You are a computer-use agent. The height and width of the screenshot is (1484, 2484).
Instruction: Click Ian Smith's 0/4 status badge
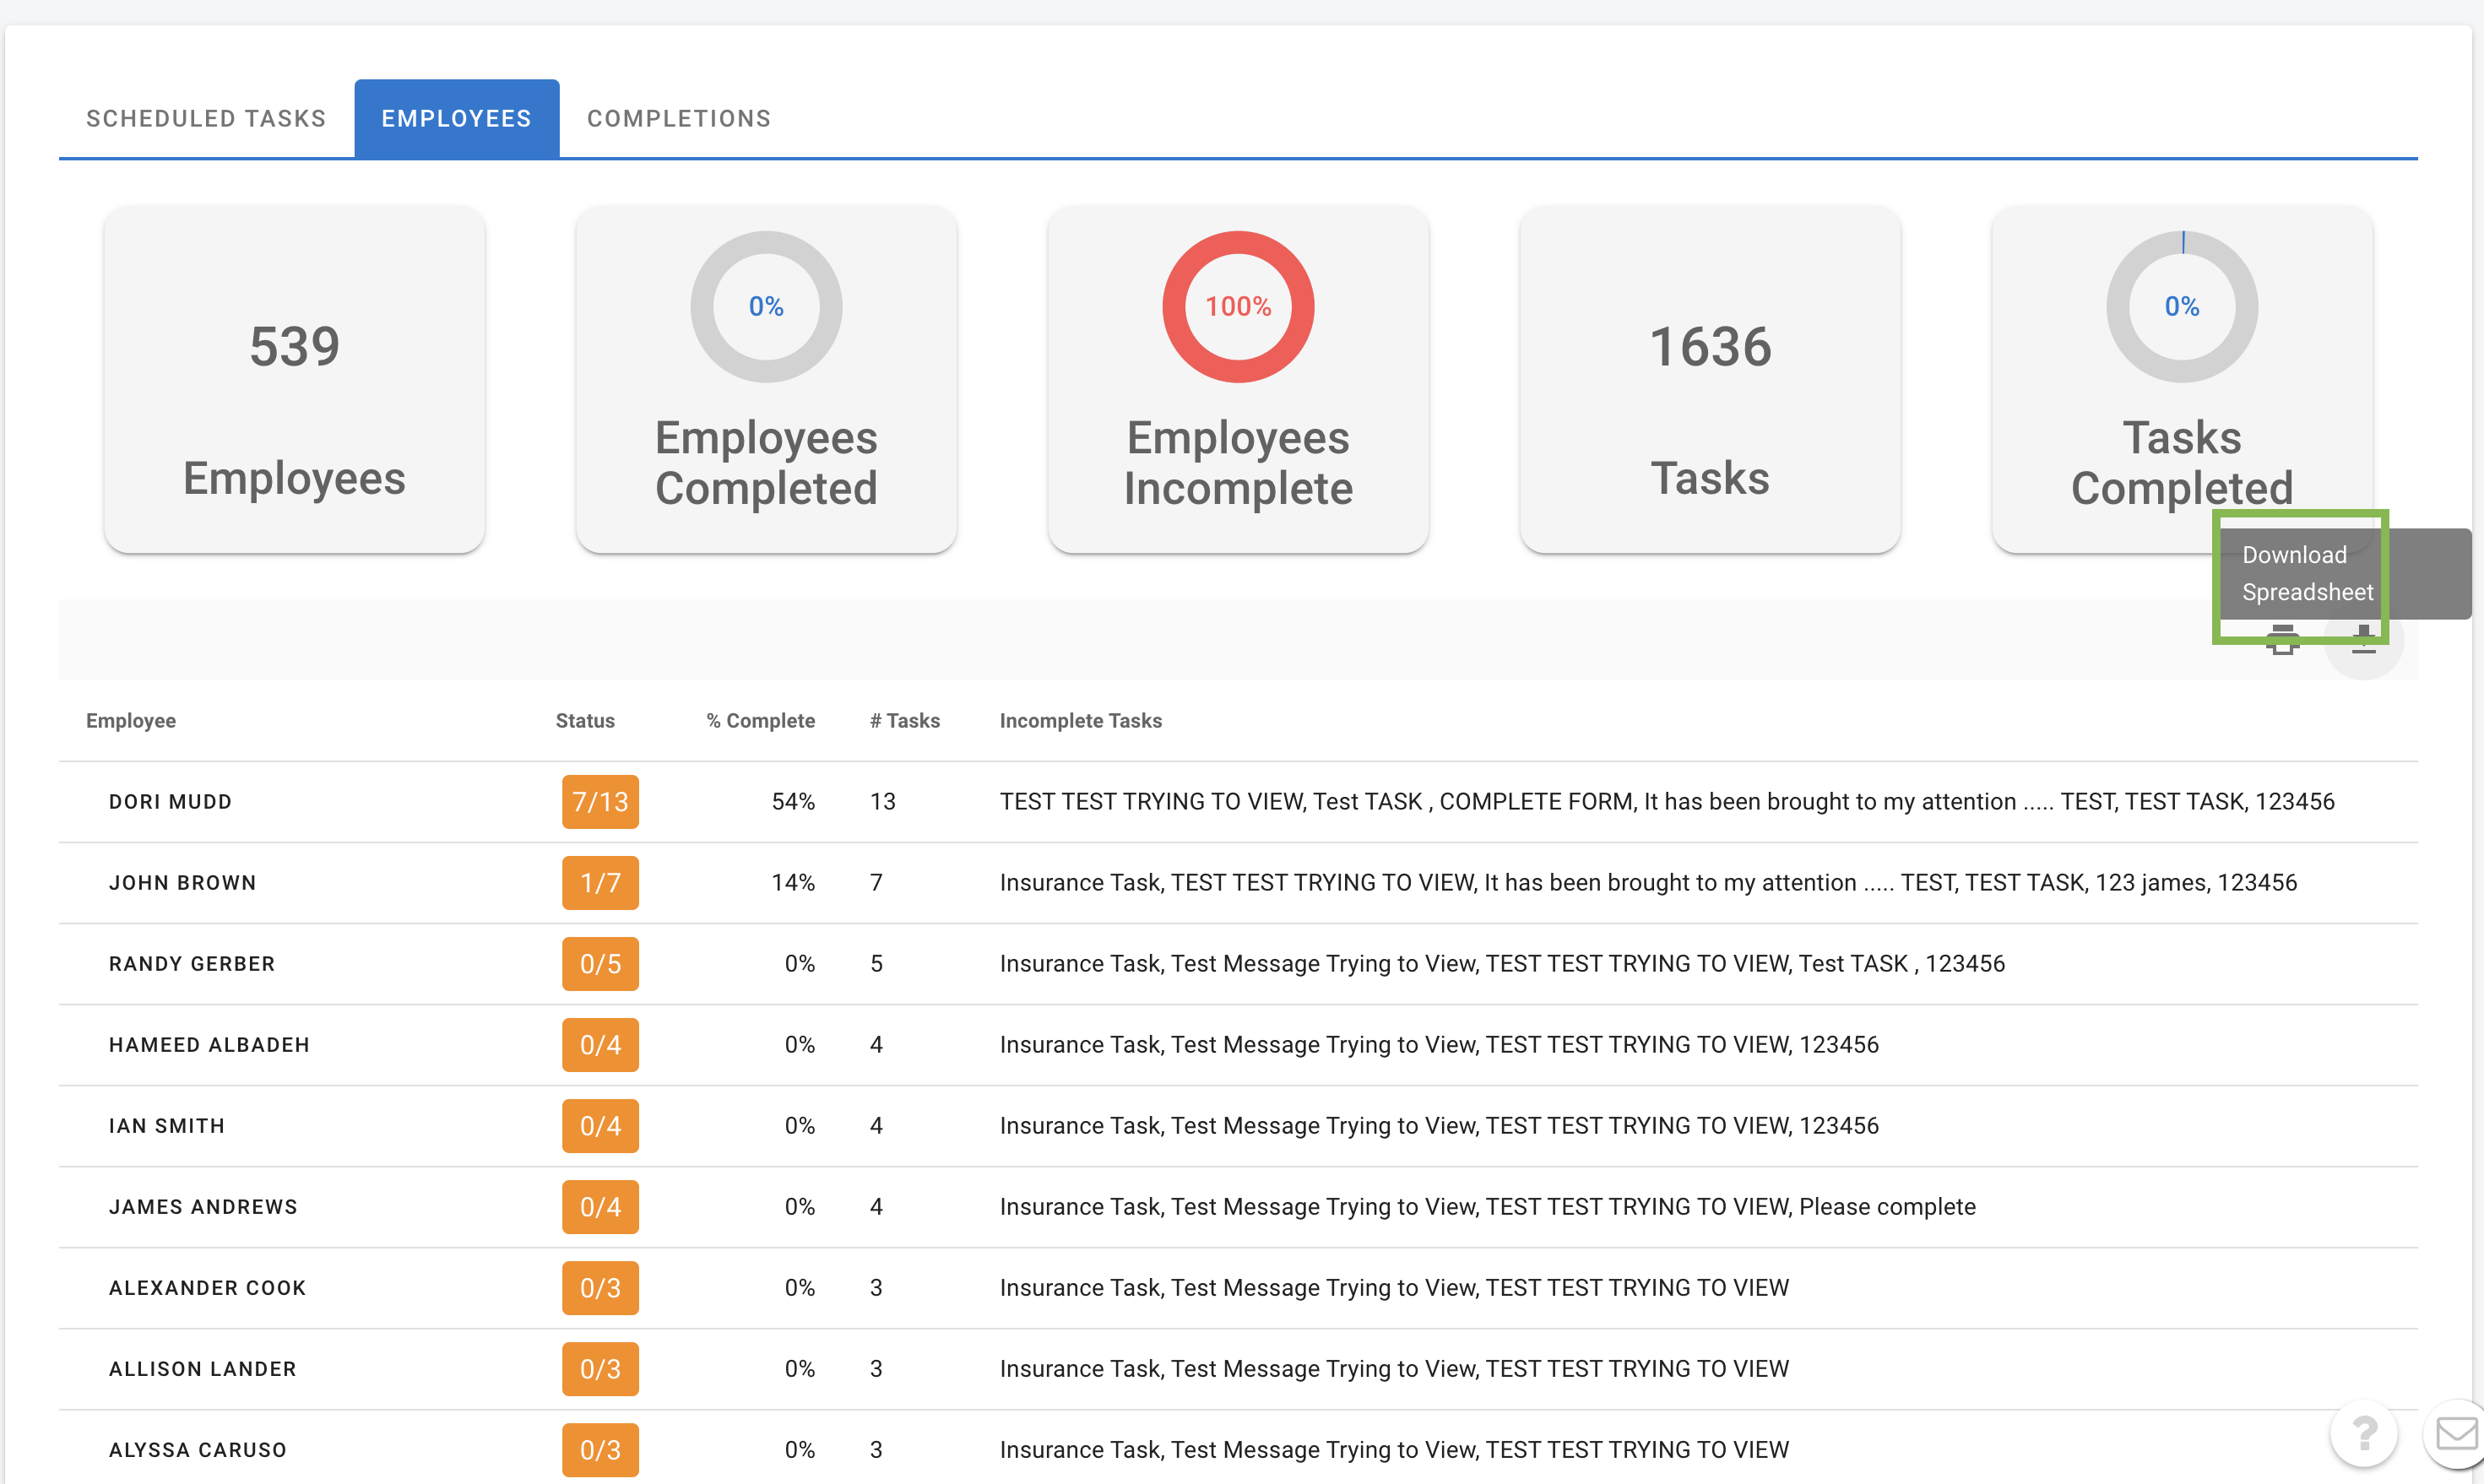[600, 1126]
